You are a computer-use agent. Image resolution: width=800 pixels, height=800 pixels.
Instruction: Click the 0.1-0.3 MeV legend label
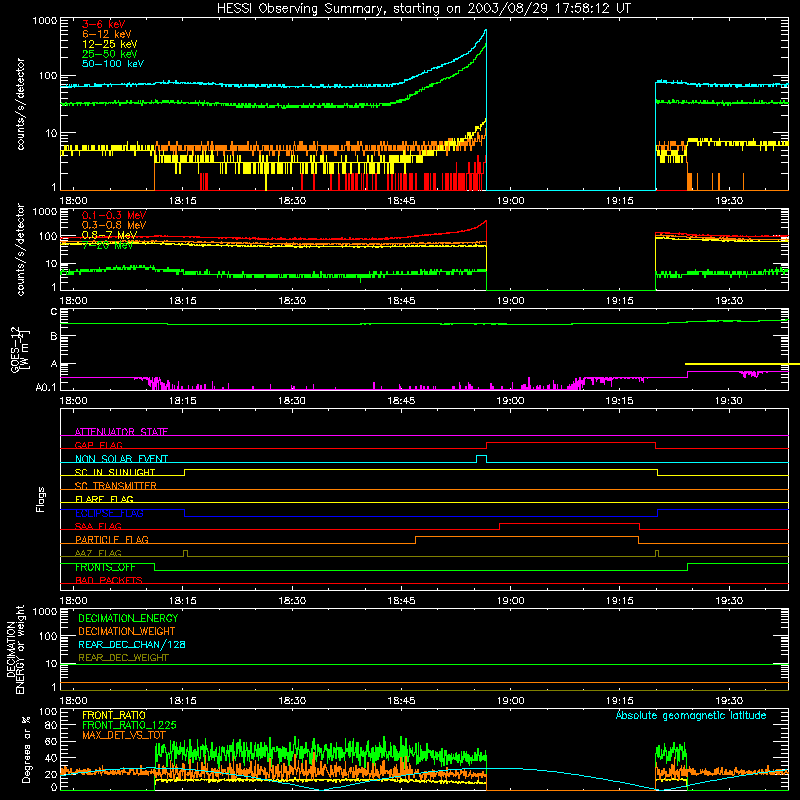tap(114, 215)
